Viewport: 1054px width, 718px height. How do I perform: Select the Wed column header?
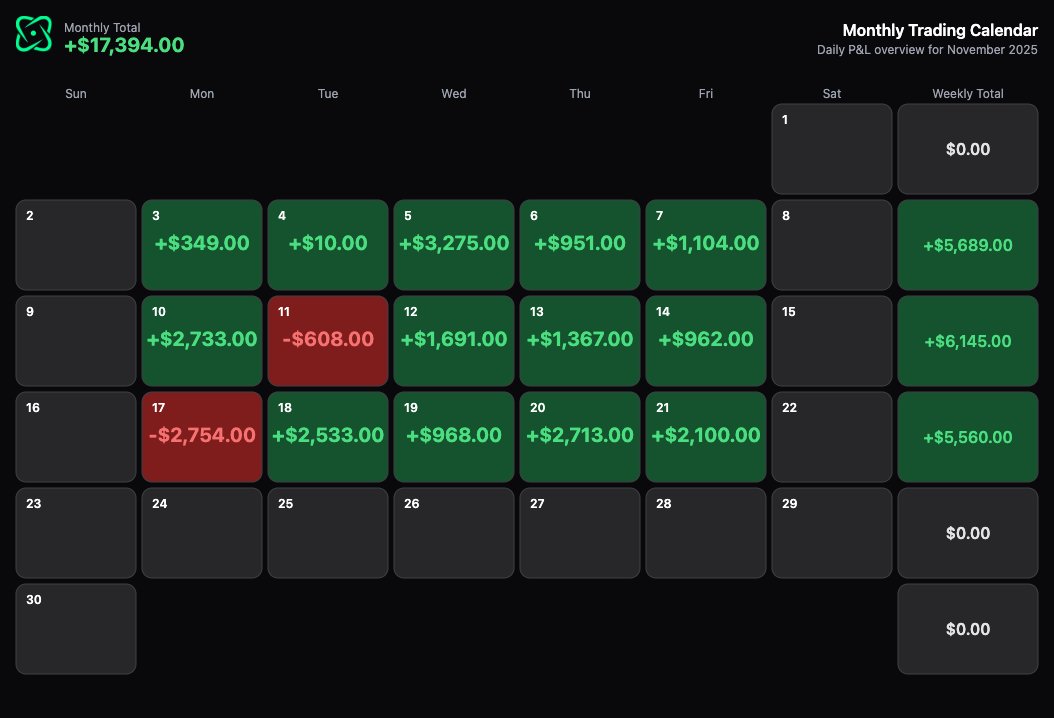453,93
